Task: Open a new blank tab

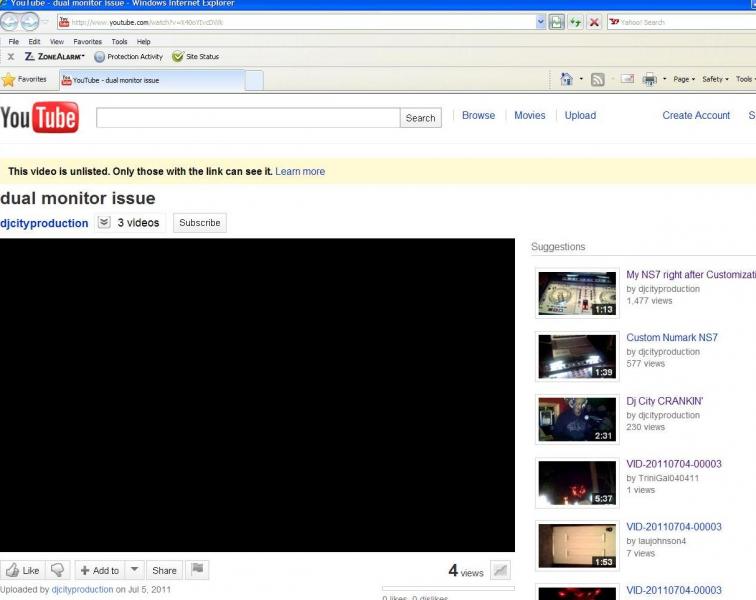Action: (254, 80)
